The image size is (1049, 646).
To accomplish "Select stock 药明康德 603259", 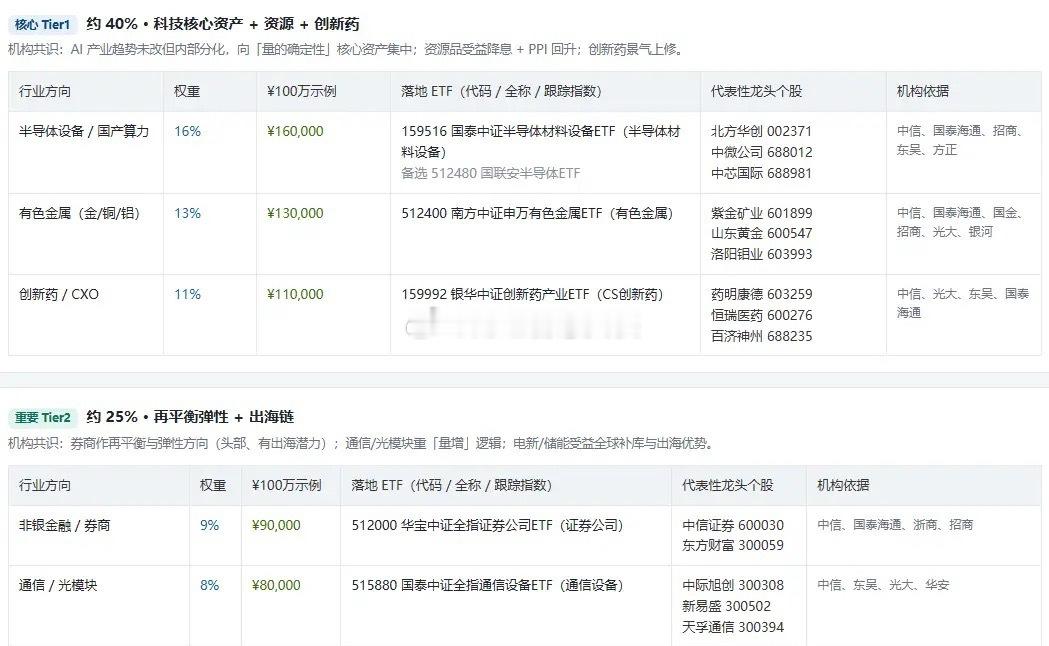I will (761, 294).
